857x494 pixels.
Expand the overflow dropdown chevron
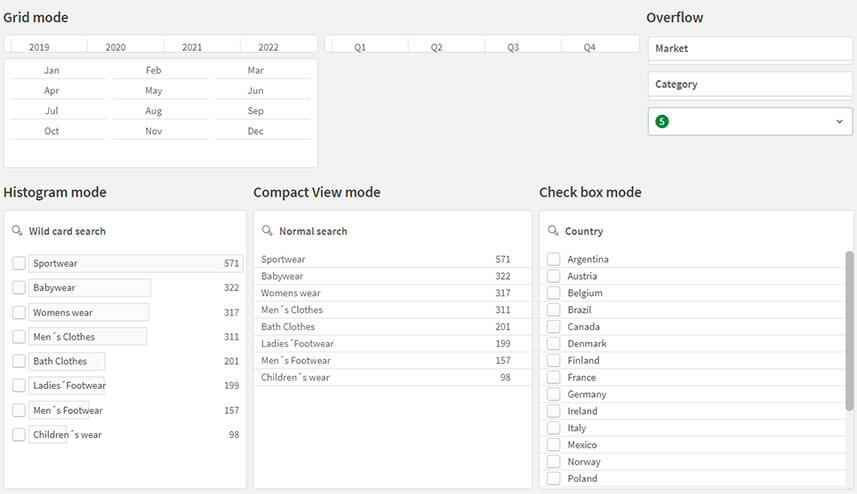click(x=839, y=121)
